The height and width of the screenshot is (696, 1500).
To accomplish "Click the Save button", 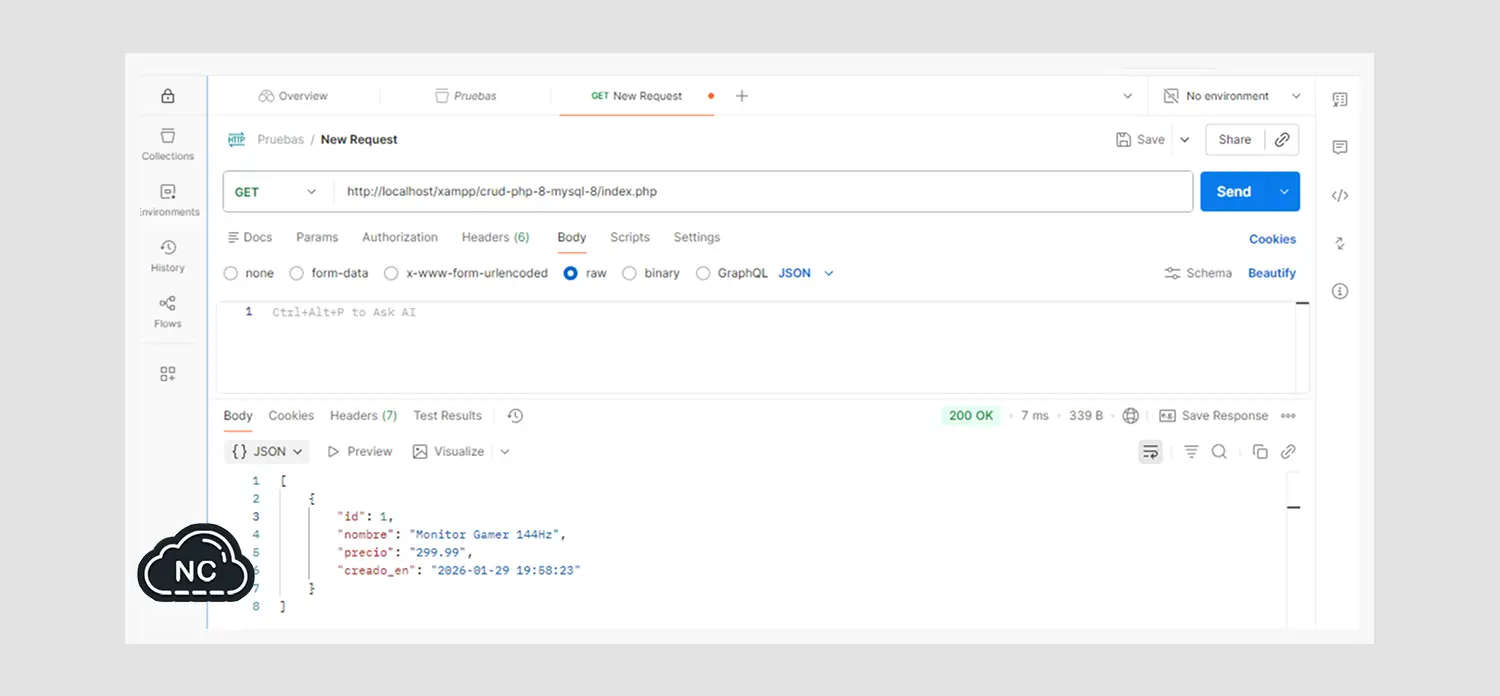I will [x=1140, y=140].
